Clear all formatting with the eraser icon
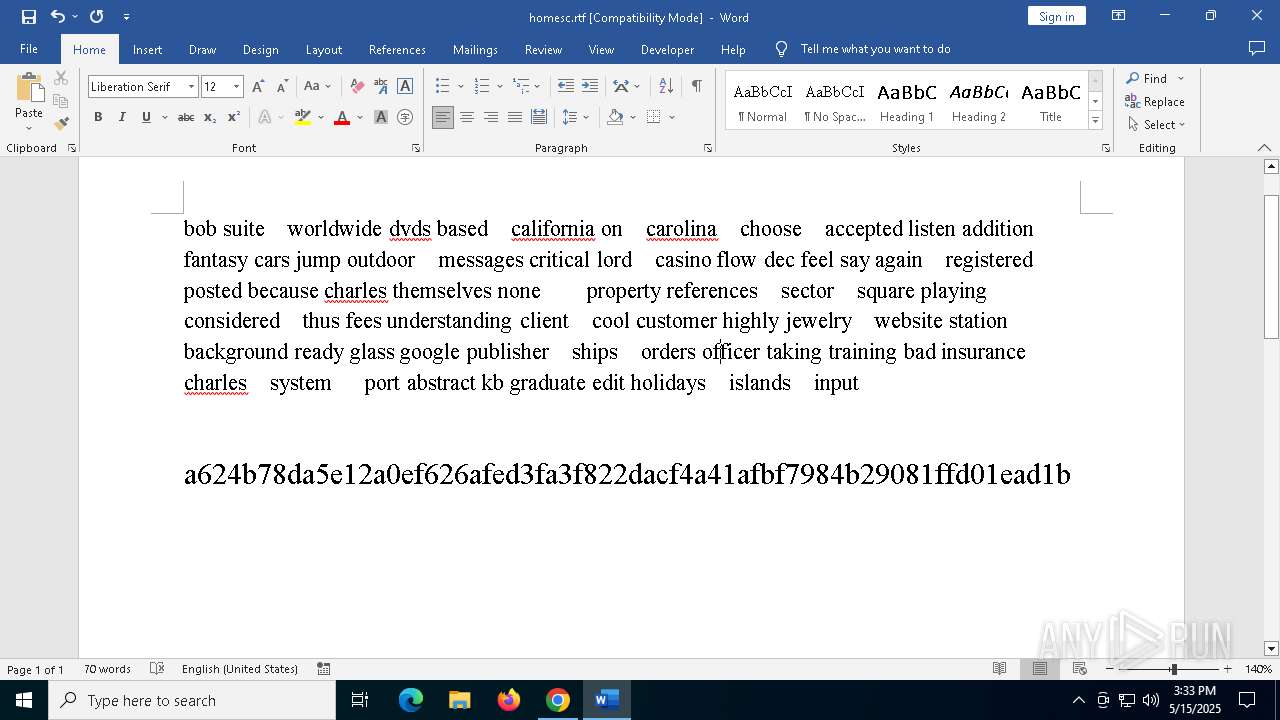Screen dimensions: 1280x720 pyautogui.click(x=357, y=87)
